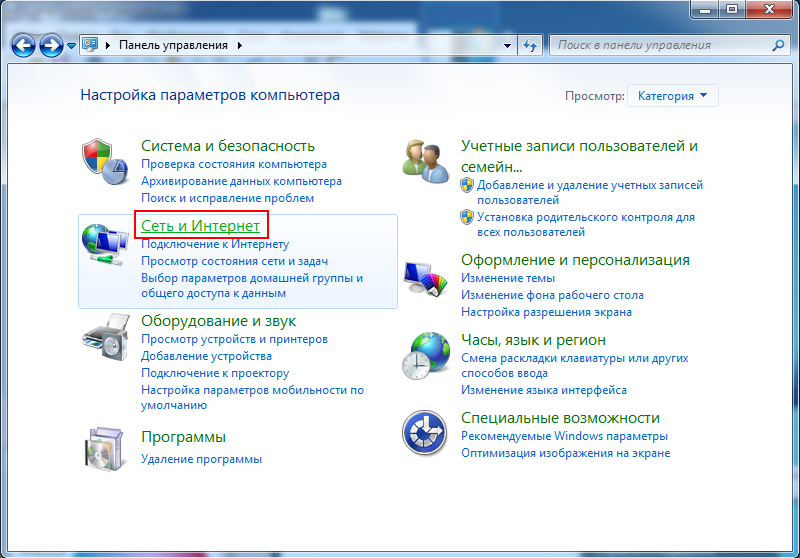Go back using the Back arrow button
This screenshot has height=558, width=800.
point(24,45)
